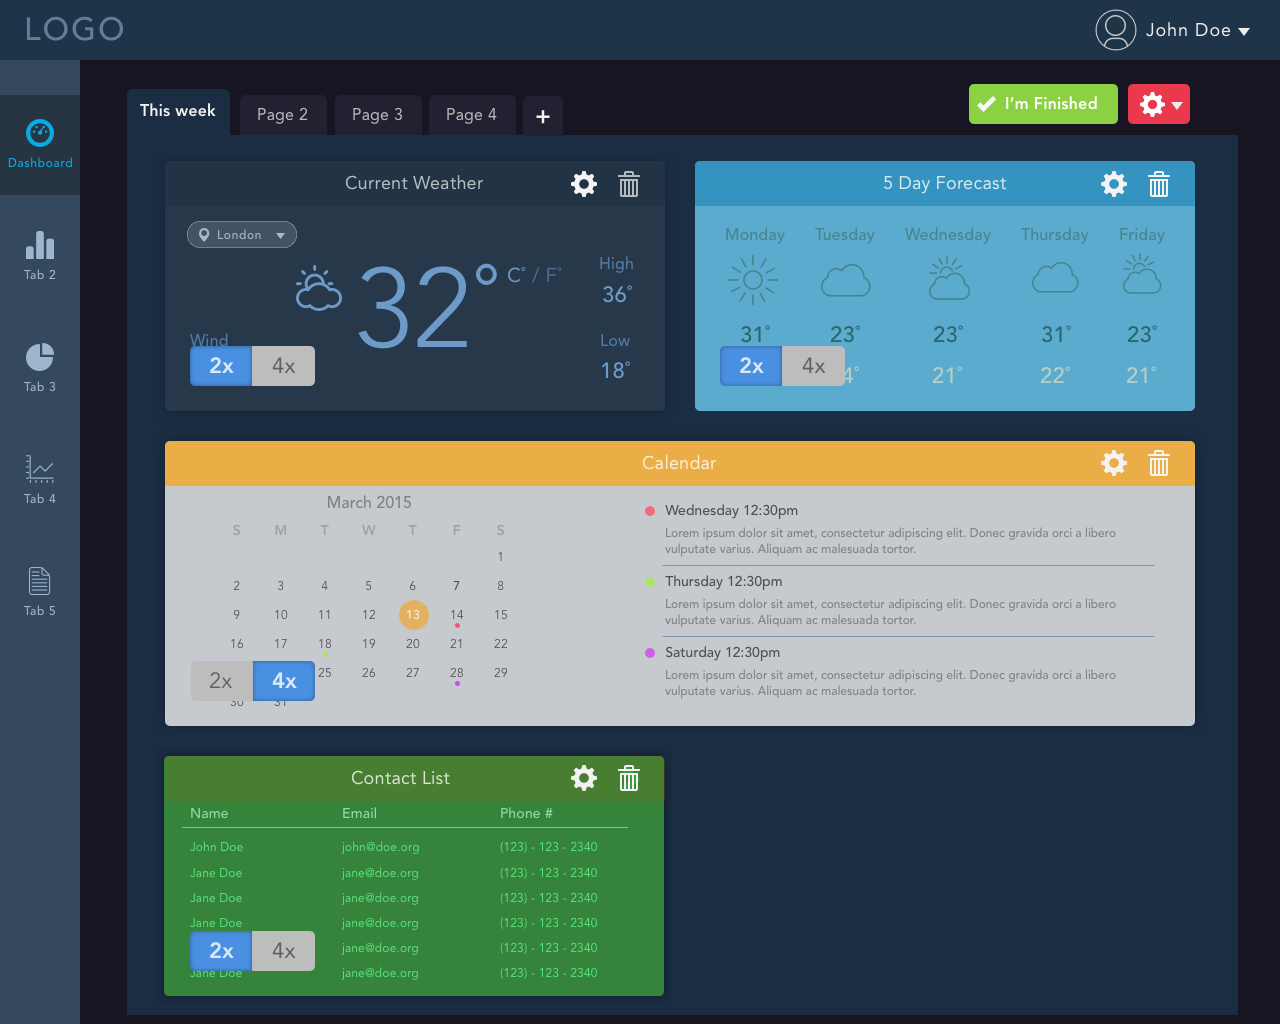Add a new page with plus icon
1280x1024 pixels.
543,116
